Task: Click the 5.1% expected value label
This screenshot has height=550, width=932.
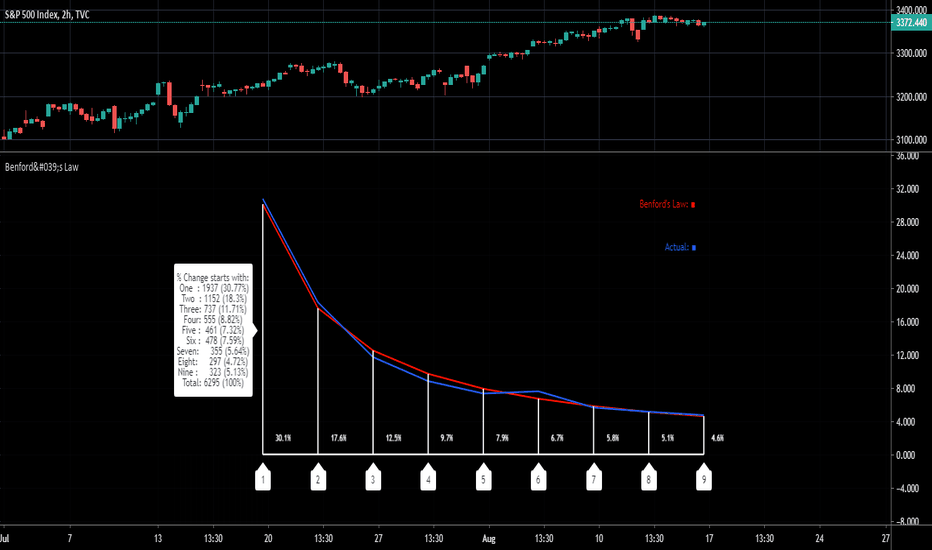Action: coord(668,438)
